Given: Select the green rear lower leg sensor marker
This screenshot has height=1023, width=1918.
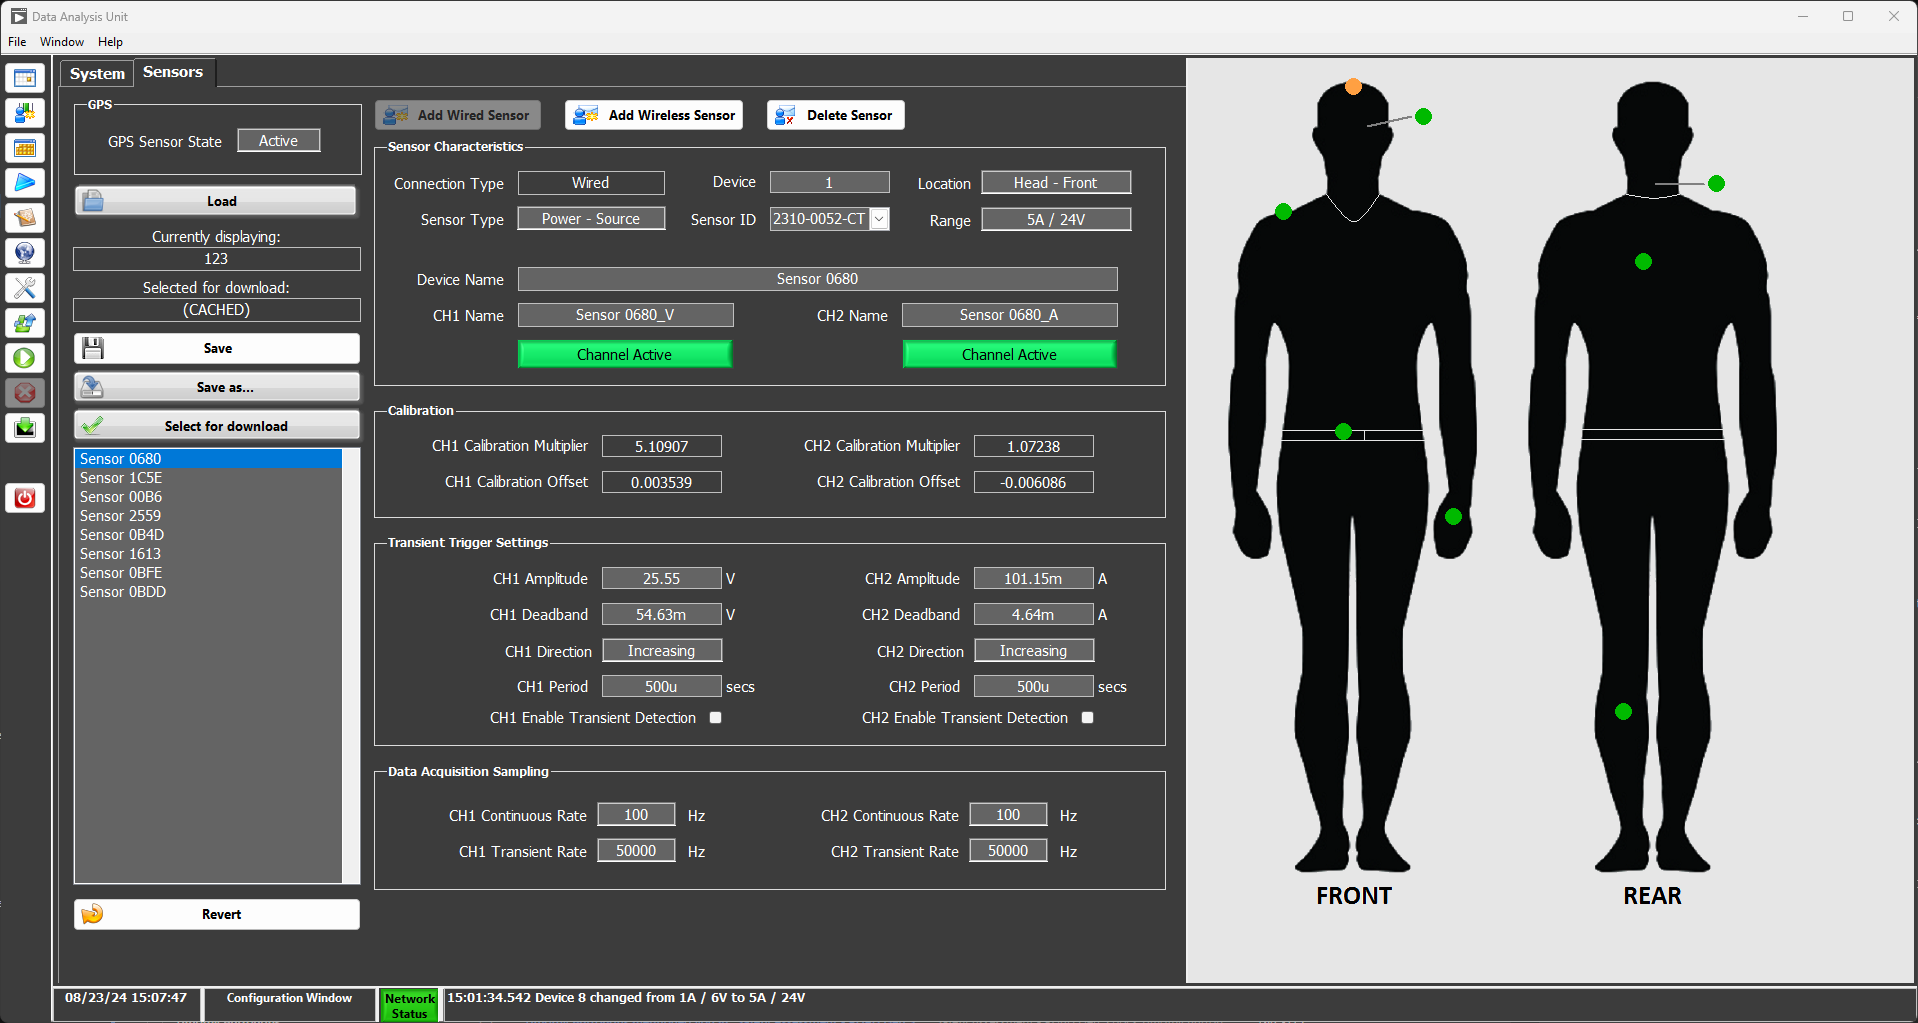Looking at the screenshot, I should pos(1623,711).
